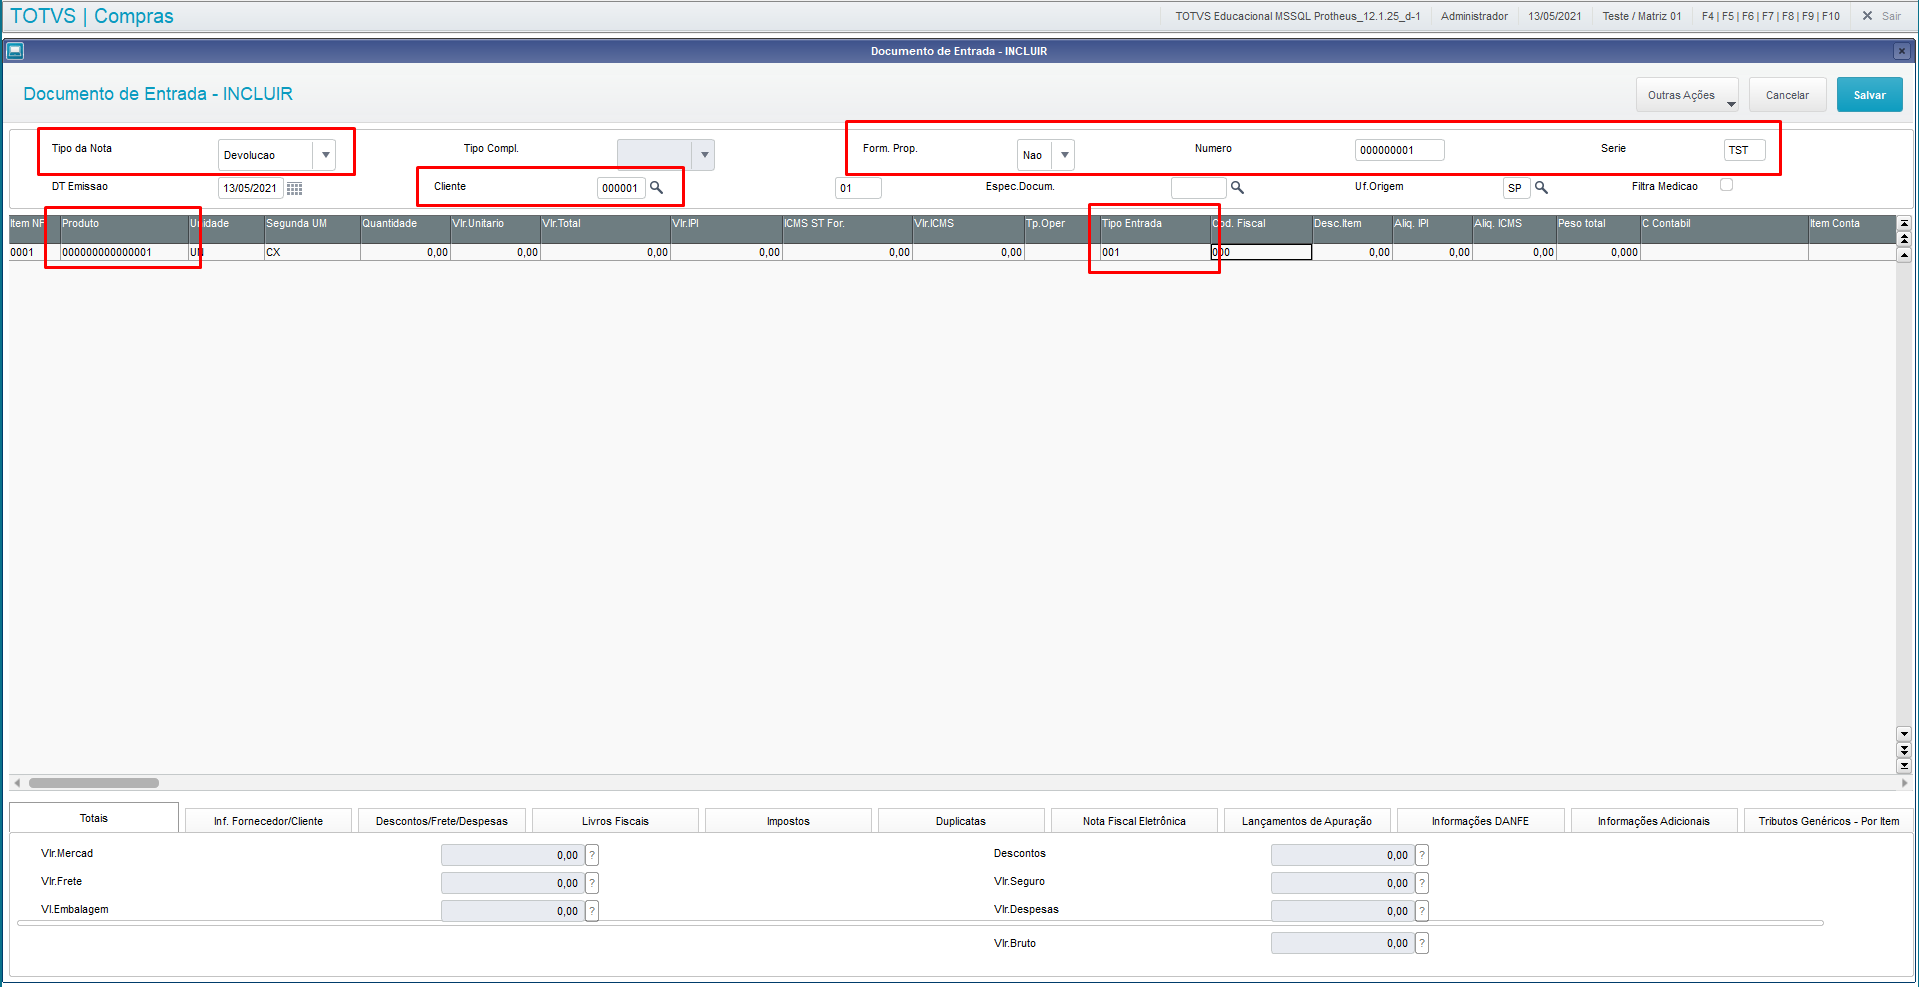Image resolution: width=1919 pixels, height=987 pixels.
Task: Open Cliente lookup with the magnifier icon
Action: pos(657,187)
